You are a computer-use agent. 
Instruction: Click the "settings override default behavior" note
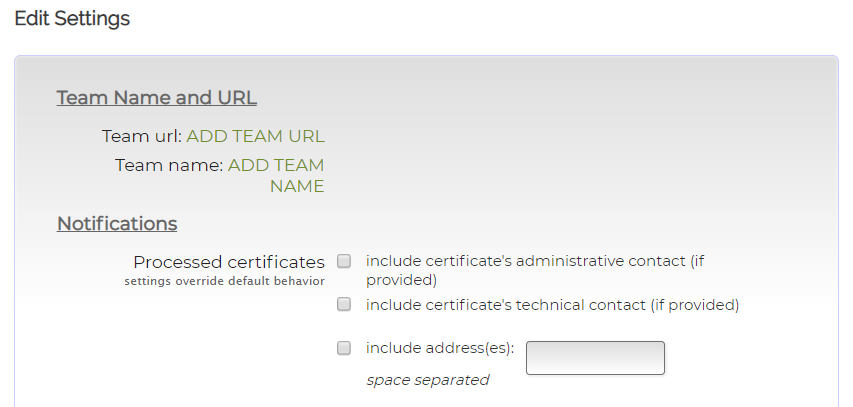(x=225, y=281)
